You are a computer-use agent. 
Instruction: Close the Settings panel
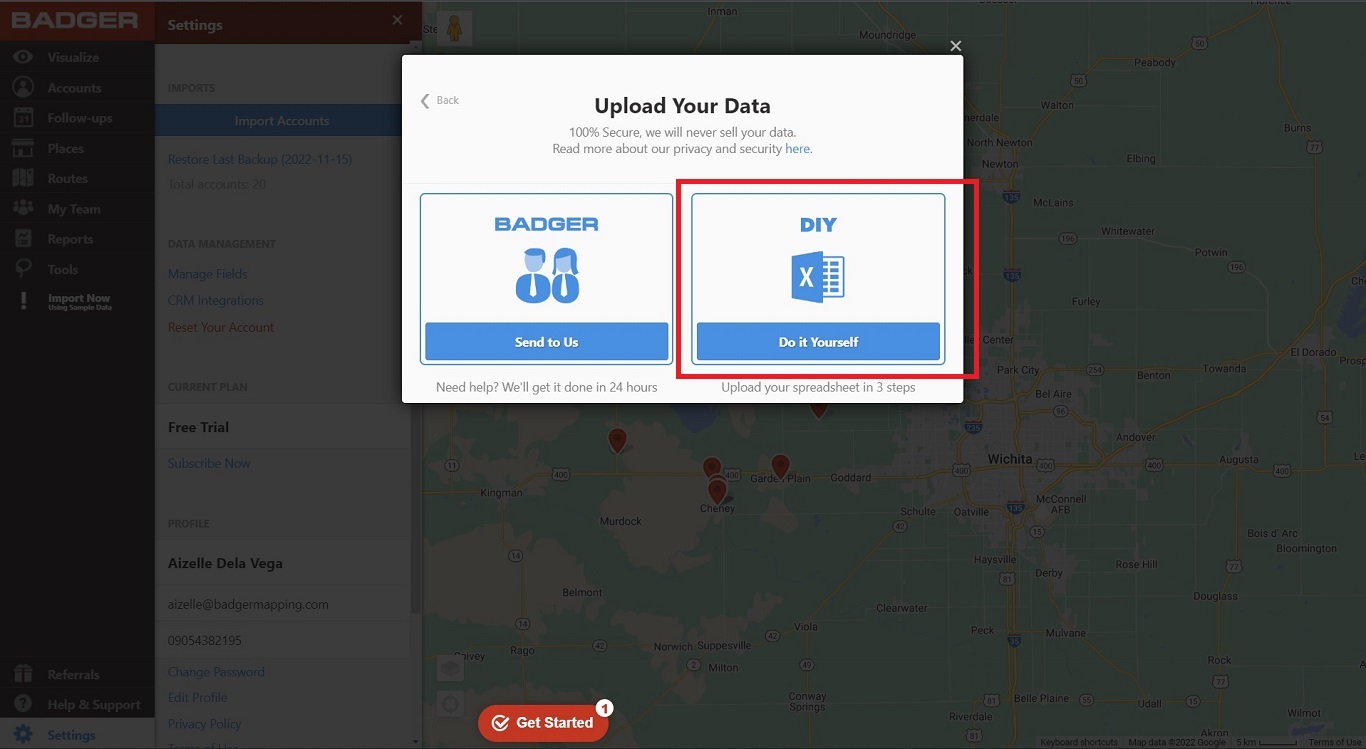[397, 20]
